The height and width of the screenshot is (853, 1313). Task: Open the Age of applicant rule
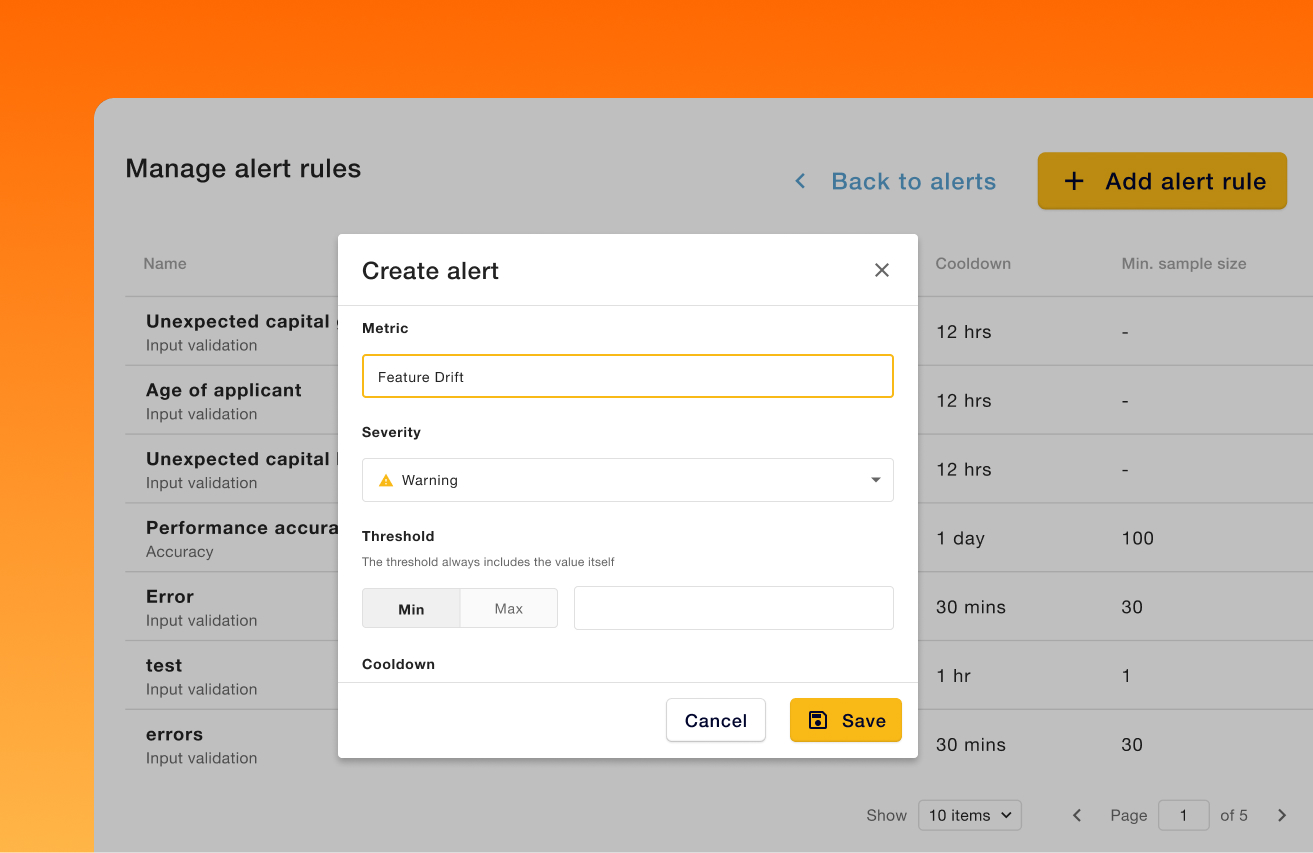pos(224,390)
